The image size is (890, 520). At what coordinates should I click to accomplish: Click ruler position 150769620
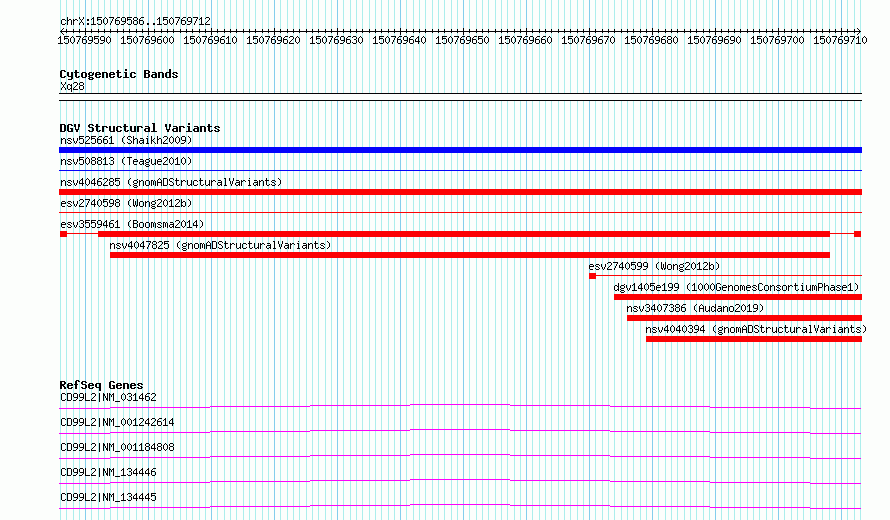pyautogui.click(x=274, y=40)
